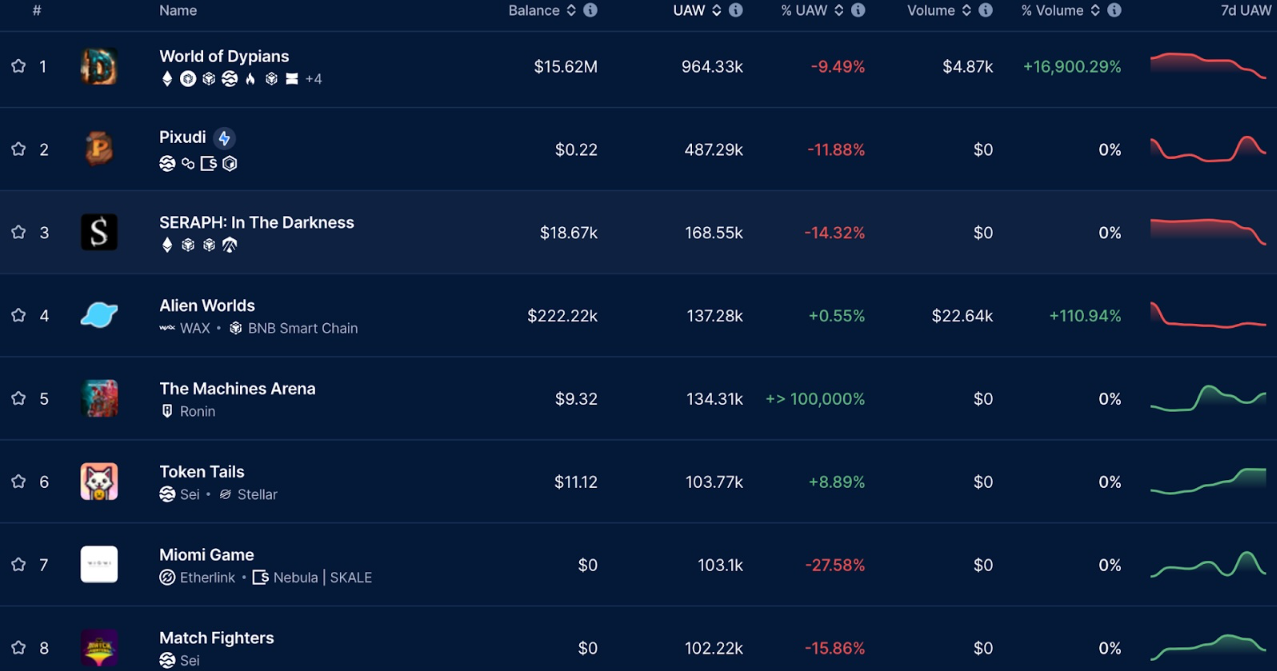Click the sort arrows on the UAW column
Viewport: 1277px width, 671px height.
click(x=713, y=10)
